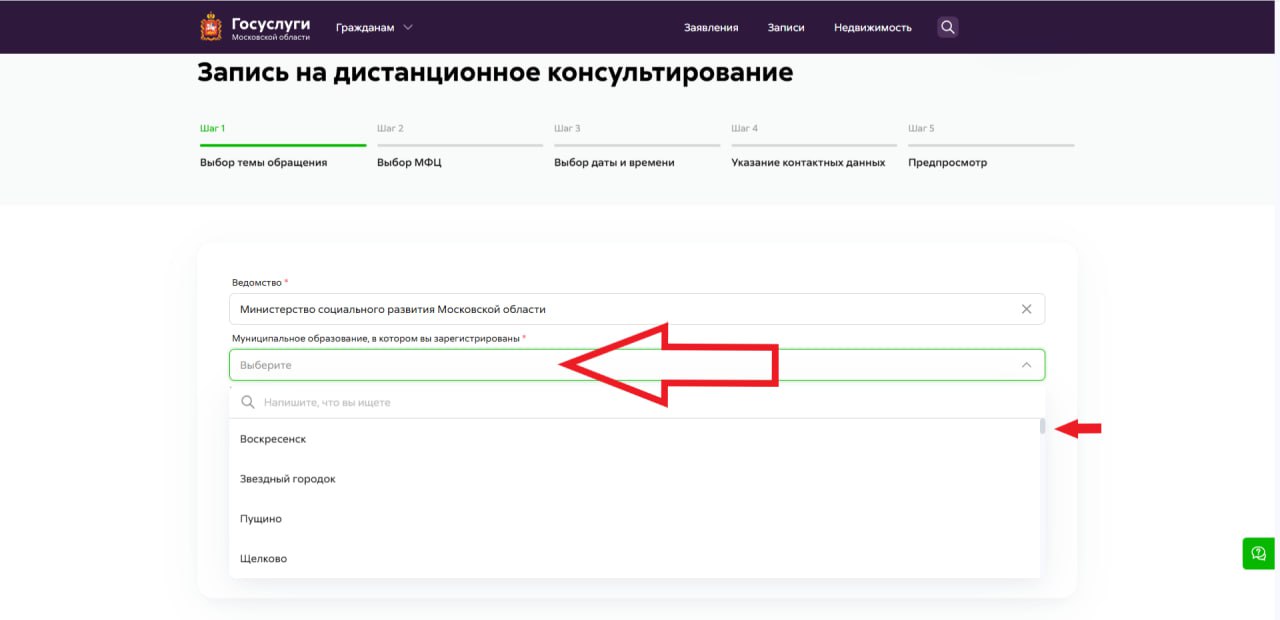The width and height of the screenshot is (1280, 620).
Task: Open the green chat support widget
Action: pos(1258,553)
